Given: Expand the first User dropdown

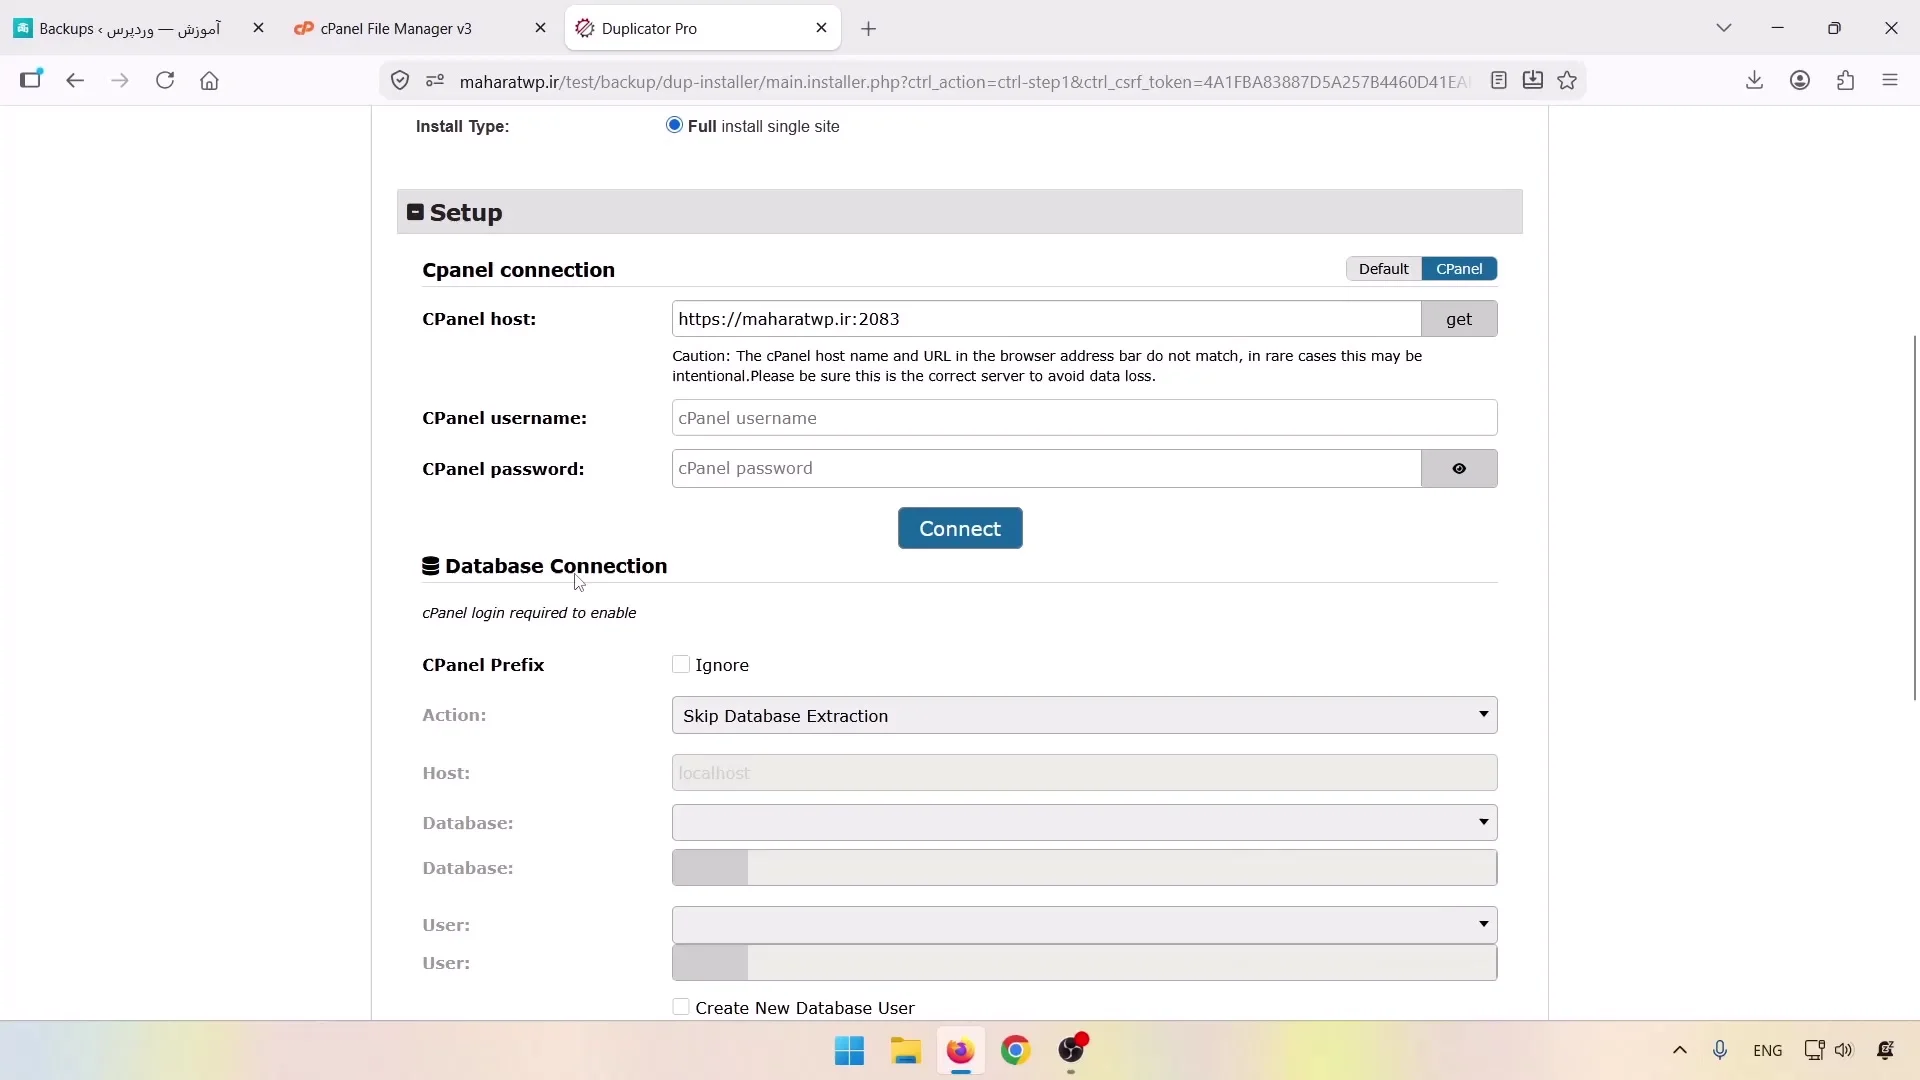Looking at the screenshot, I should pos(1084,925).
